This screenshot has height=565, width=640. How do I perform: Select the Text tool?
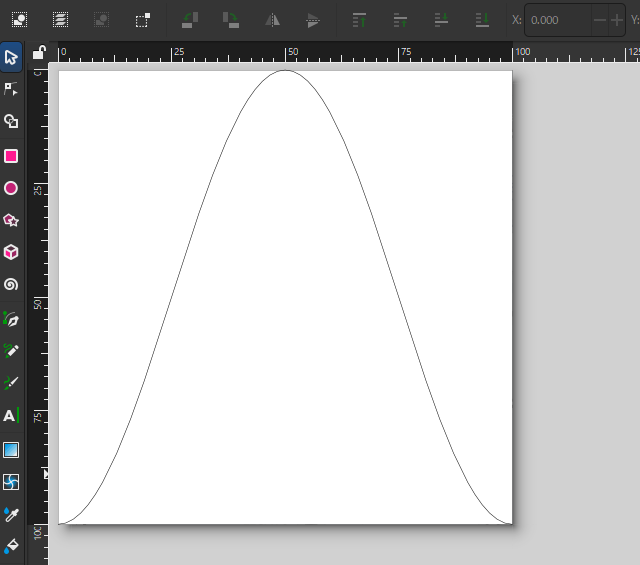(x=11, y=416)
